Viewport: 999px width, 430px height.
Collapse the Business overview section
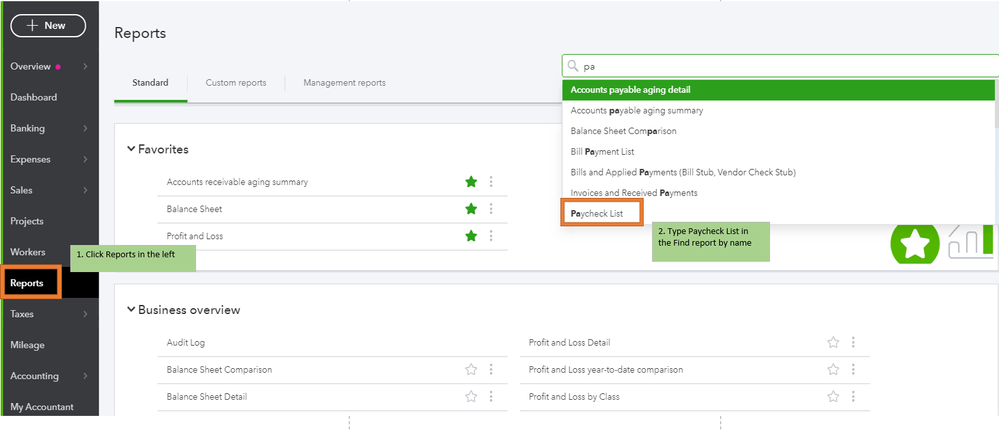click(x=131, y=310)
